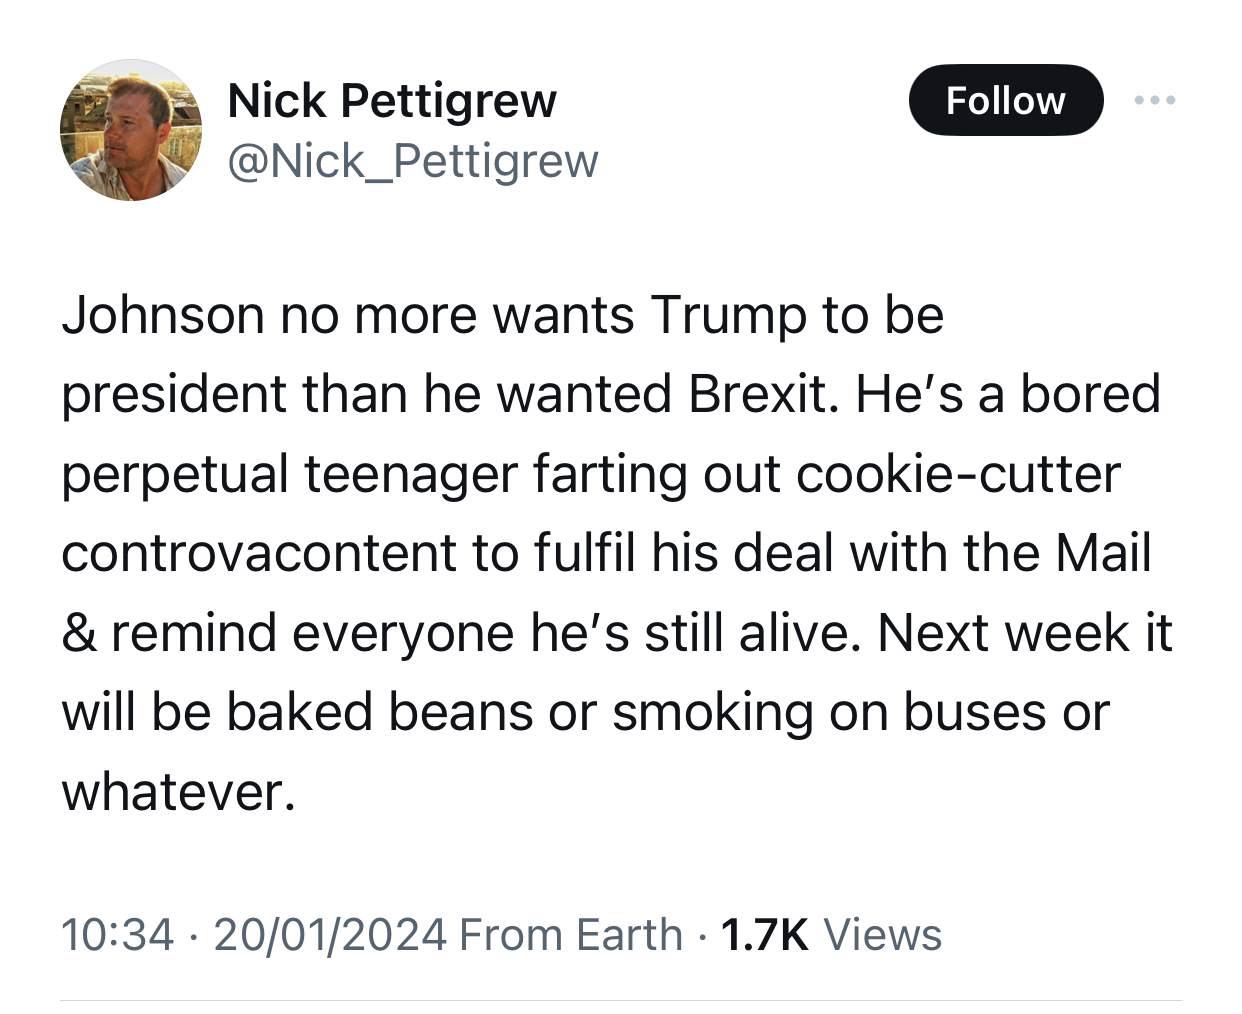View the 1.7K Views count

point(830,935)
